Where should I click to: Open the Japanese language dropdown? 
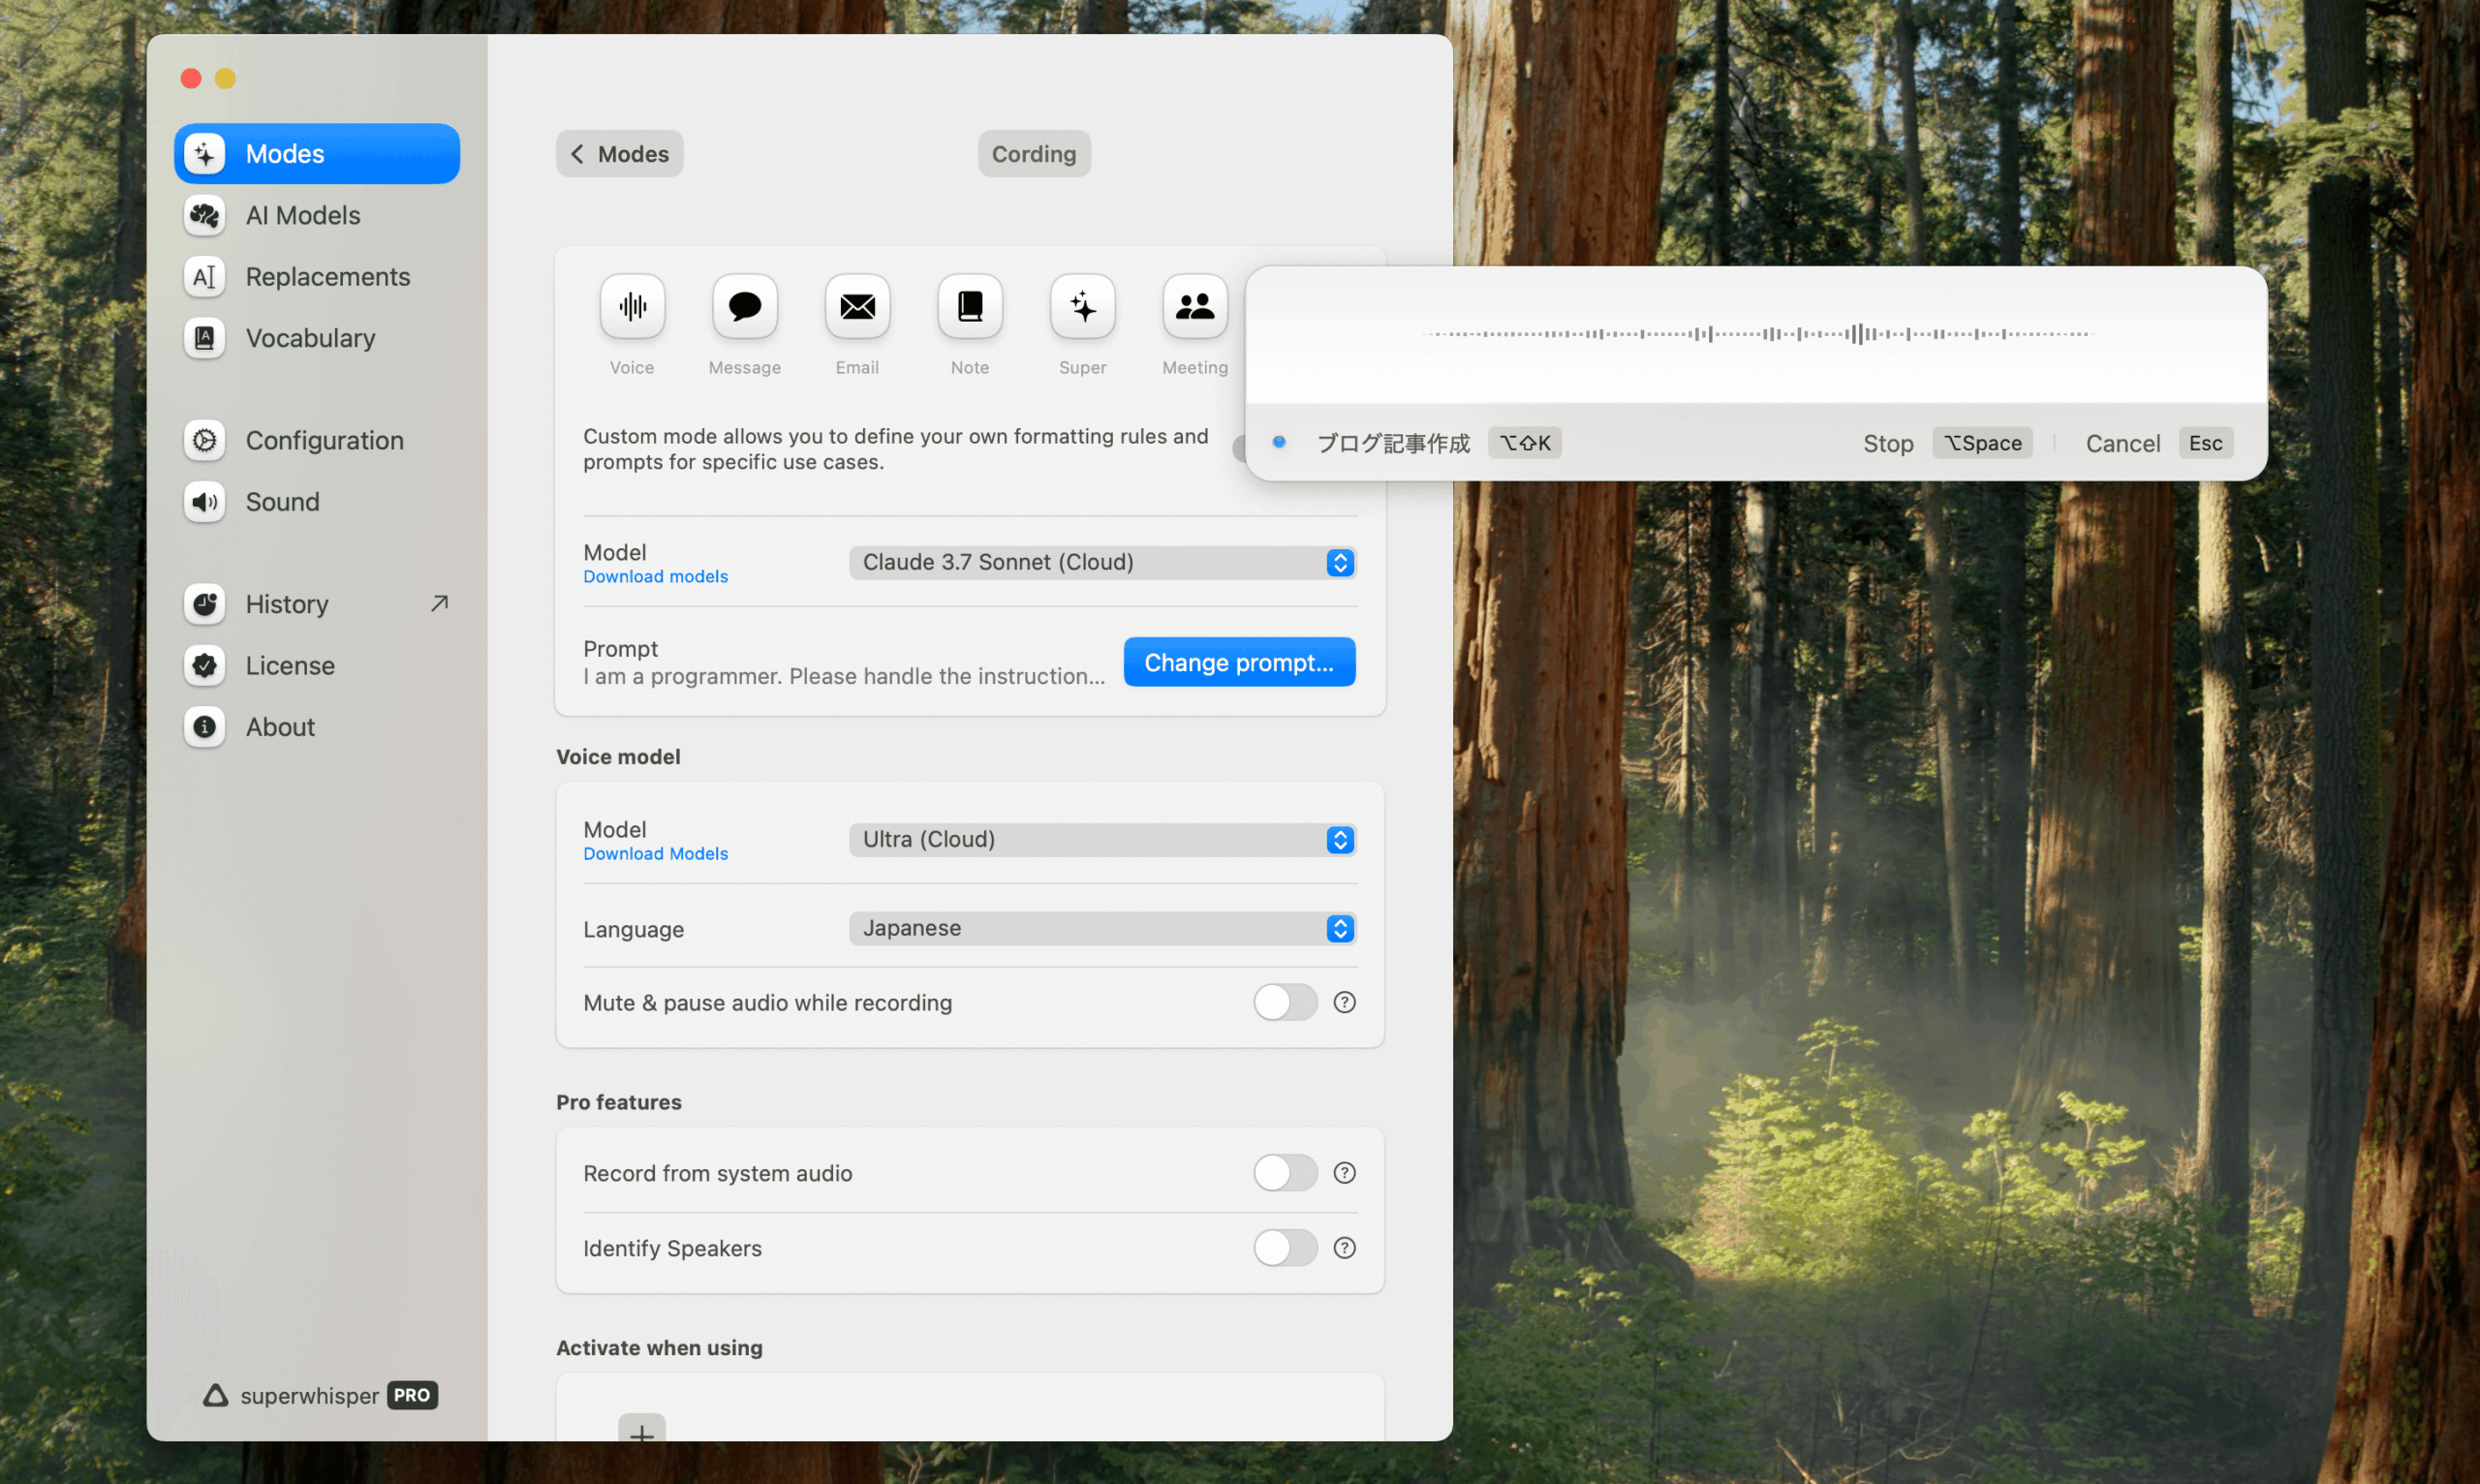(1101, 928)
